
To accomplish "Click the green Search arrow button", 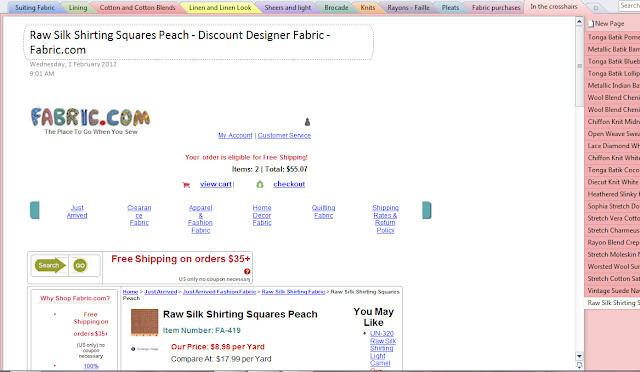I will (51, 265).
